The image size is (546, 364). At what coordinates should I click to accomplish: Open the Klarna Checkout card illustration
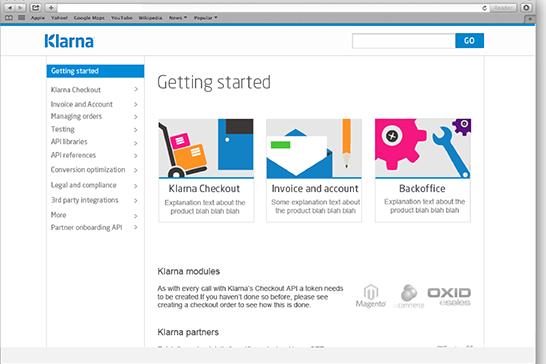click(206, 148)
